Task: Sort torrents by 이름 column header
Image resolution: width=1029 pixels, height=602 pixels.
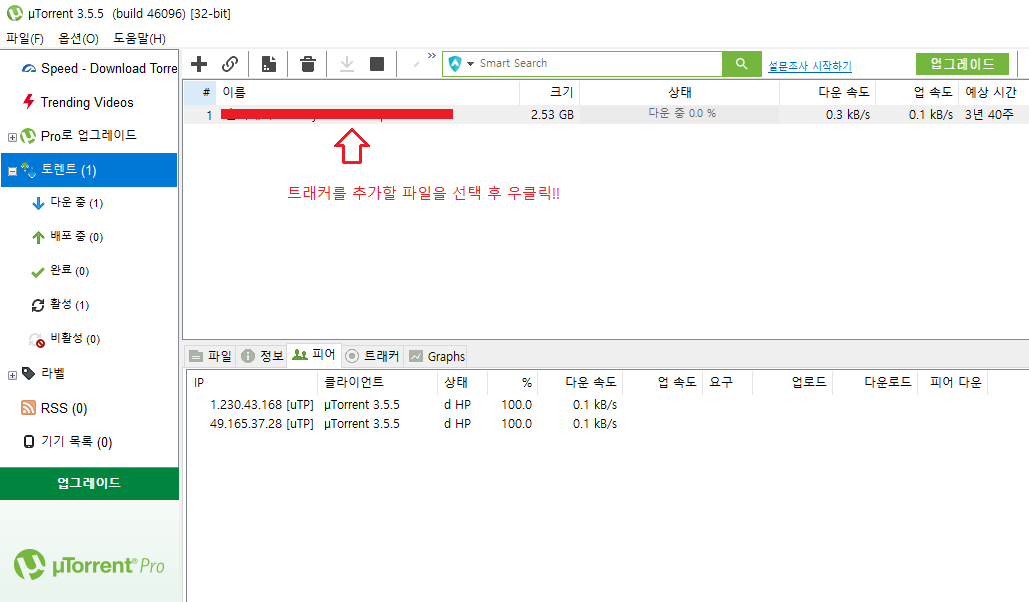Action: 368,93
